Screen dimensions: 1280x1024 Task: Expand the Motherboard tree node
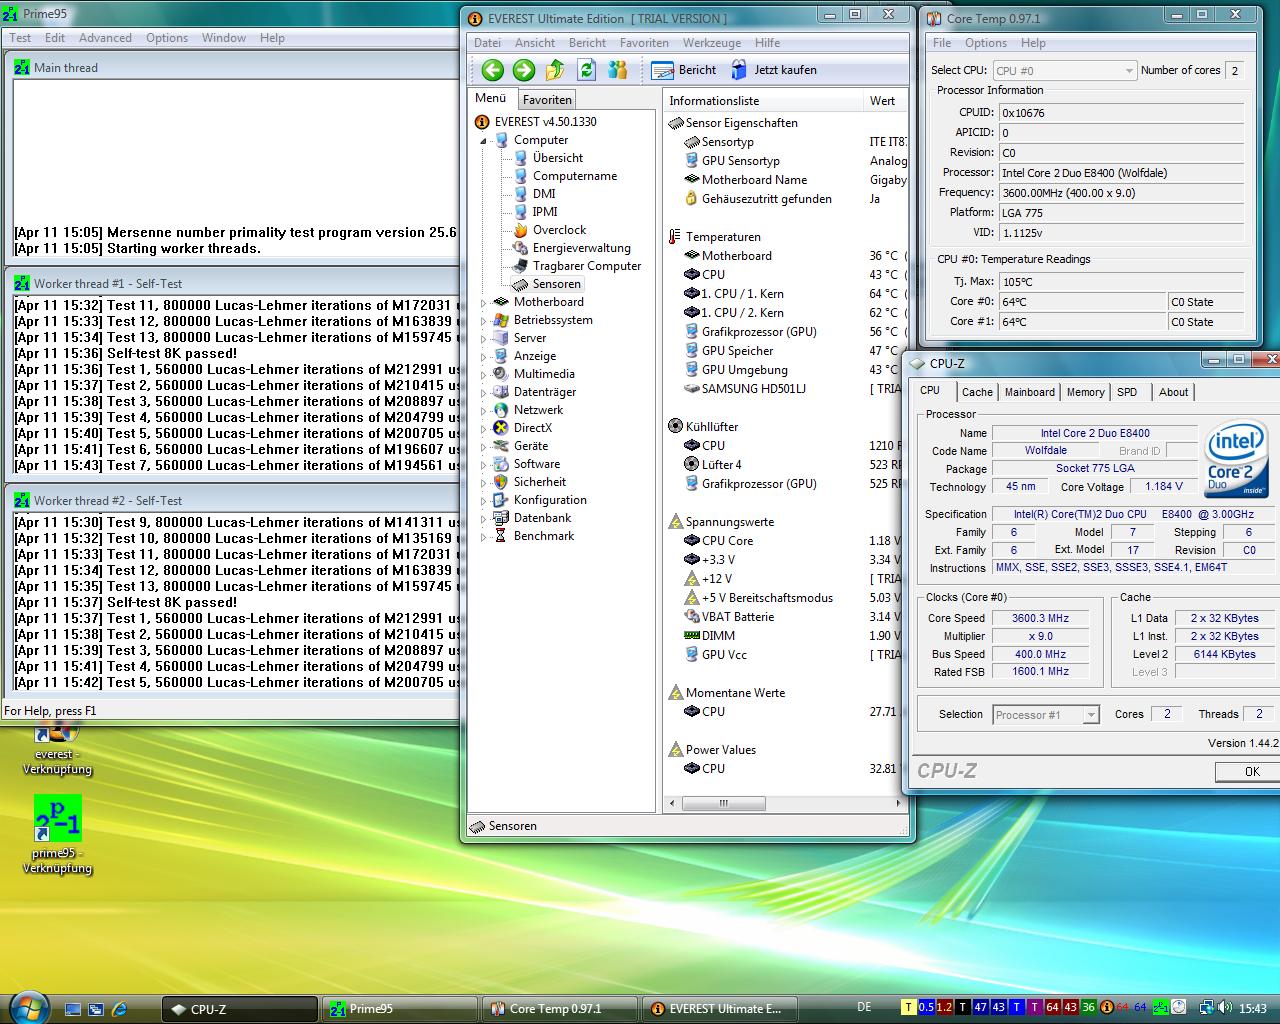[484, 302]
